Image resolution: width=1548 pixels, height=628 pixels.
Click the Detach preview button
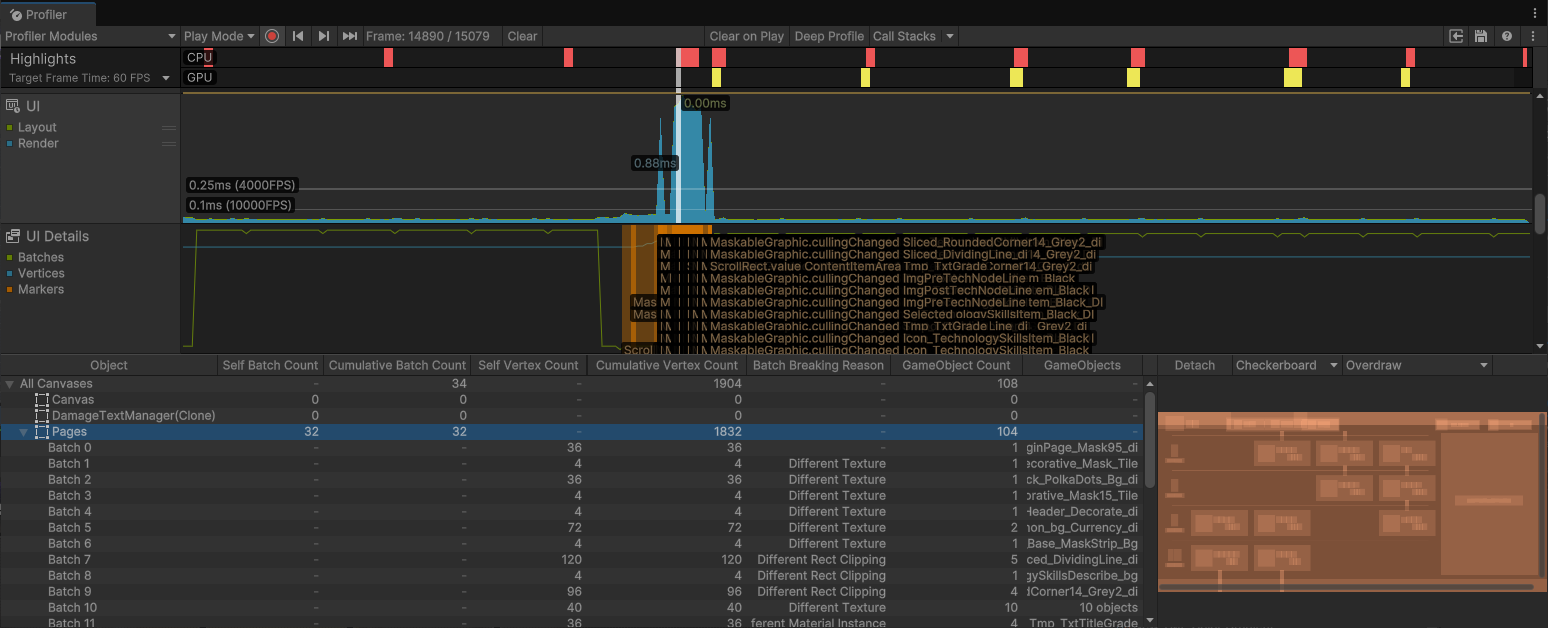[1194, 366]
